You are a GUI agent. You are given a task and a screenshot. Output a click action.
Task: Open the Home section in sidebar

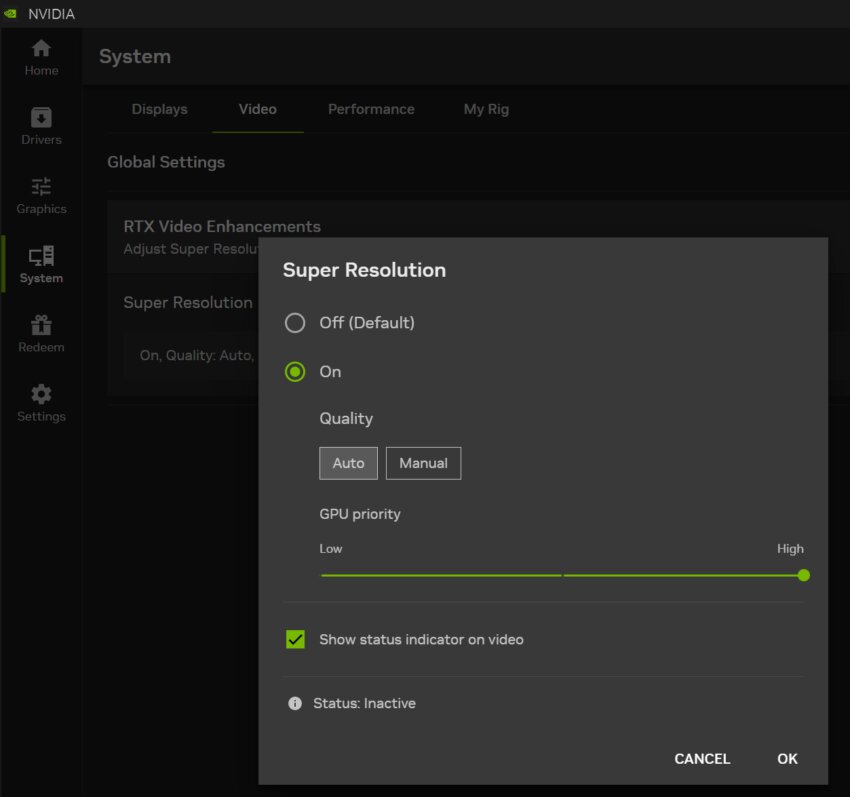point(41,55)
